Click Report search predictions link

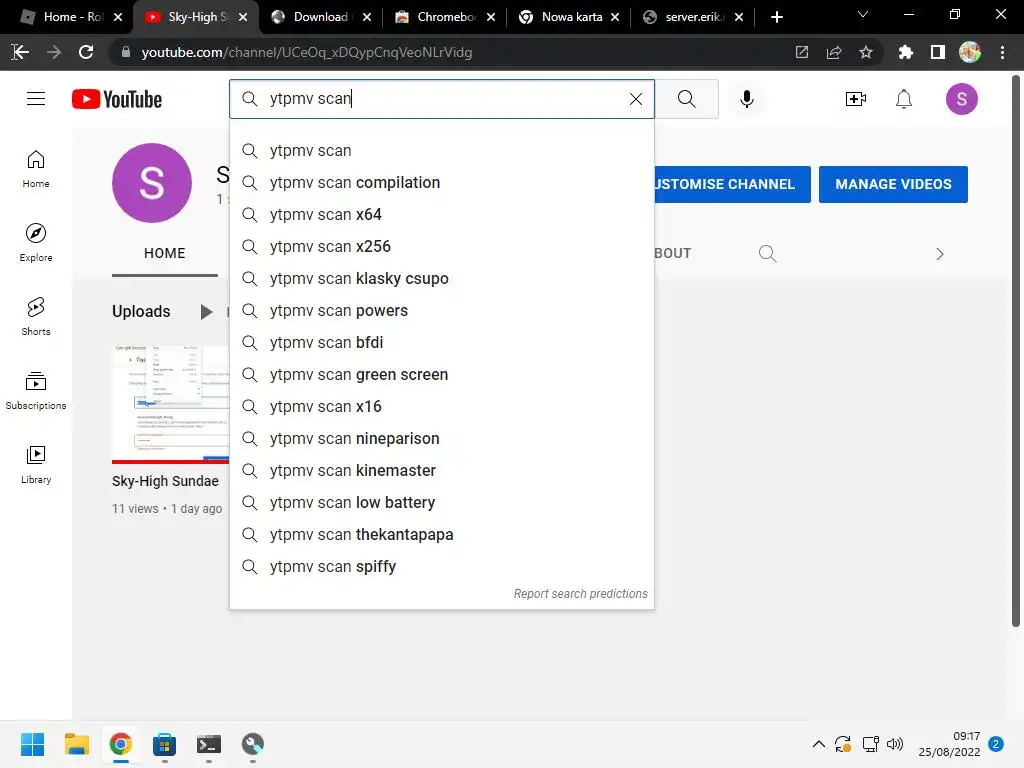click(x=581, y=594)
